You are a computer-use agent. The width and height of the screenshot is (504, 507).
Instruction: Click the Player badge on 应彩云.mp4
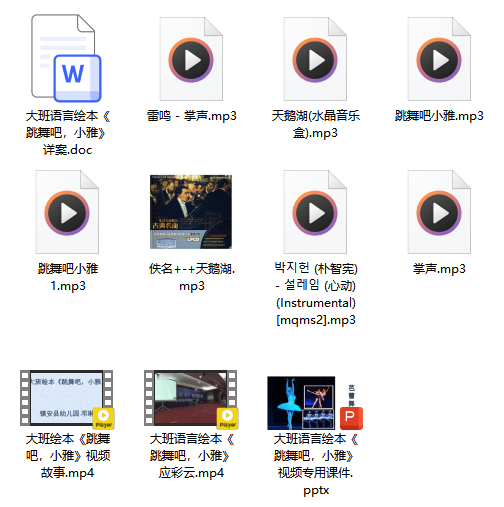tap(228, 418)
